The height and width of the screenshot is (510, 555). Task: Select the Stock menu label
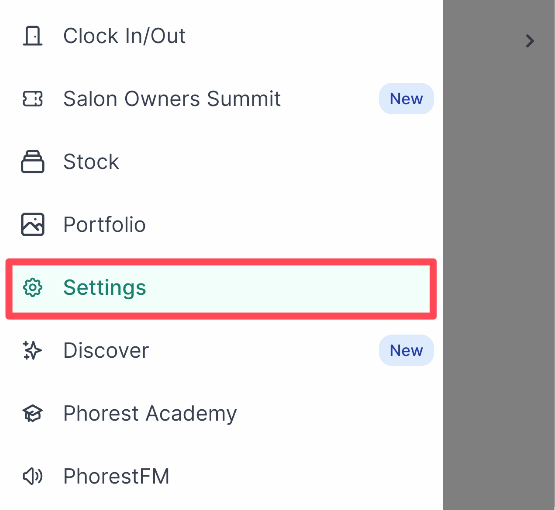pos(91,162)
